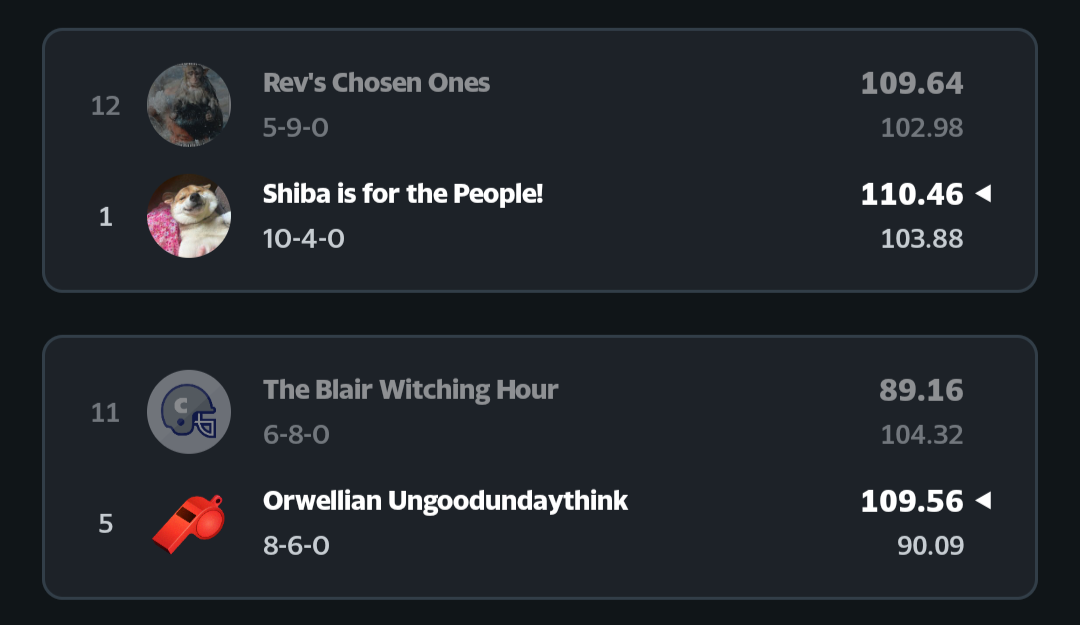1080x625 pixels.
Task: Open Orwellian Ungoodundaythink team page
Action: [x=445, y=500]
